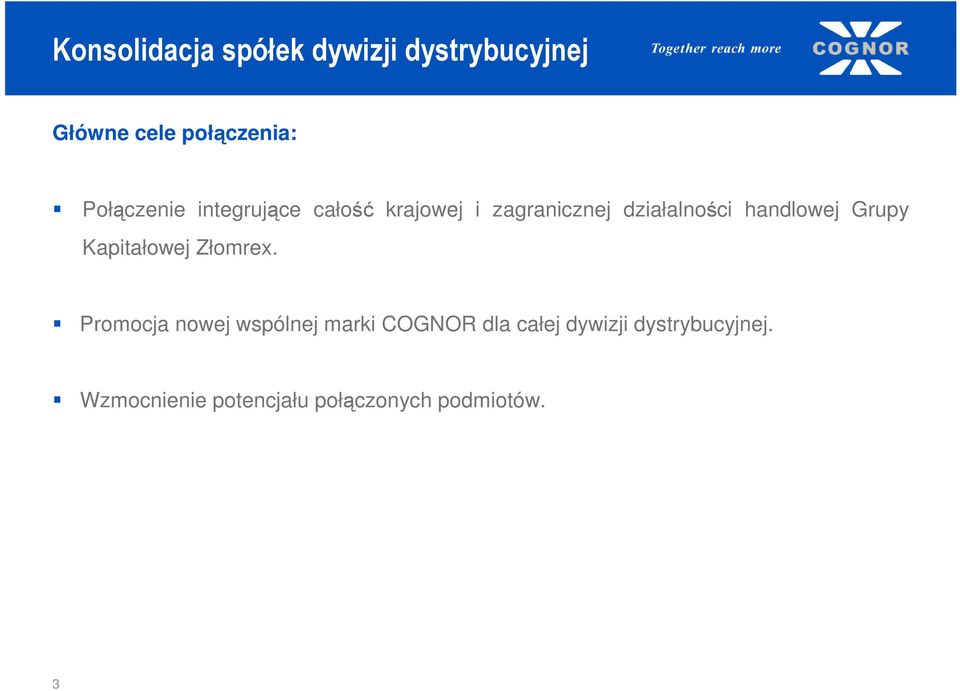Select the heading 'Główne cele połączenia:'

tap(174, 133)
